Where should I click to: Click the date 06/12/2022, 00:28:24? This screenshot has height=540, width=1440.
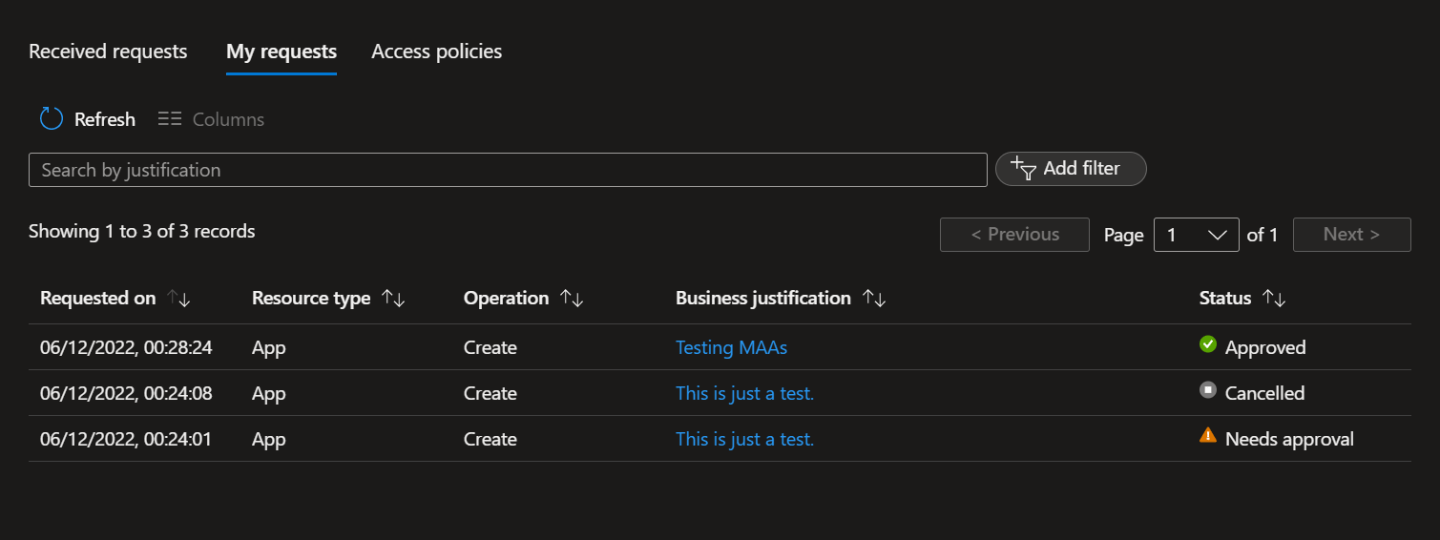[x=126, y=348]
